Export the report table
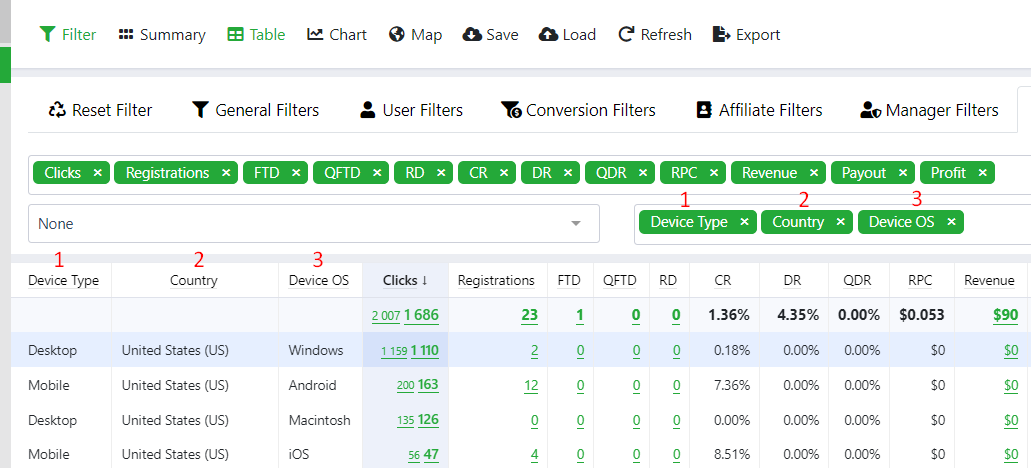Viewport: 1031px width, 468px height. point(746,34)
